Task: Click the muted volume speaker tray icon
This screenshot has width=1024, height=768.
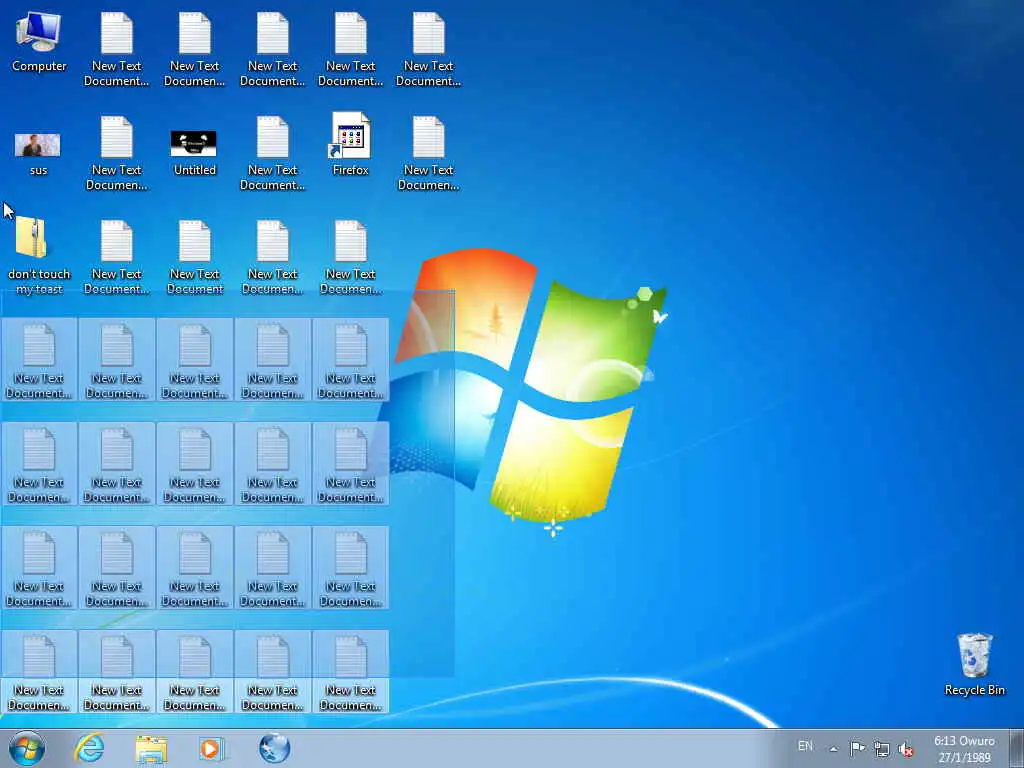Action: (x=906, y=749)
